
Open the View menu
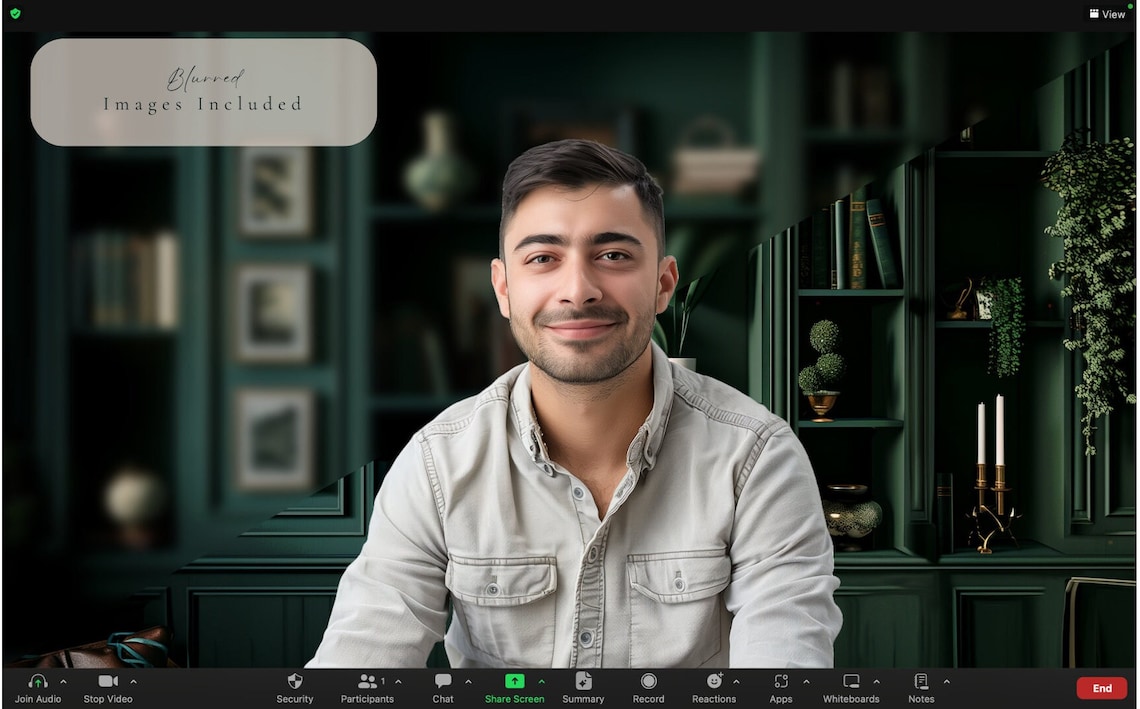[x=1107, y=14]
